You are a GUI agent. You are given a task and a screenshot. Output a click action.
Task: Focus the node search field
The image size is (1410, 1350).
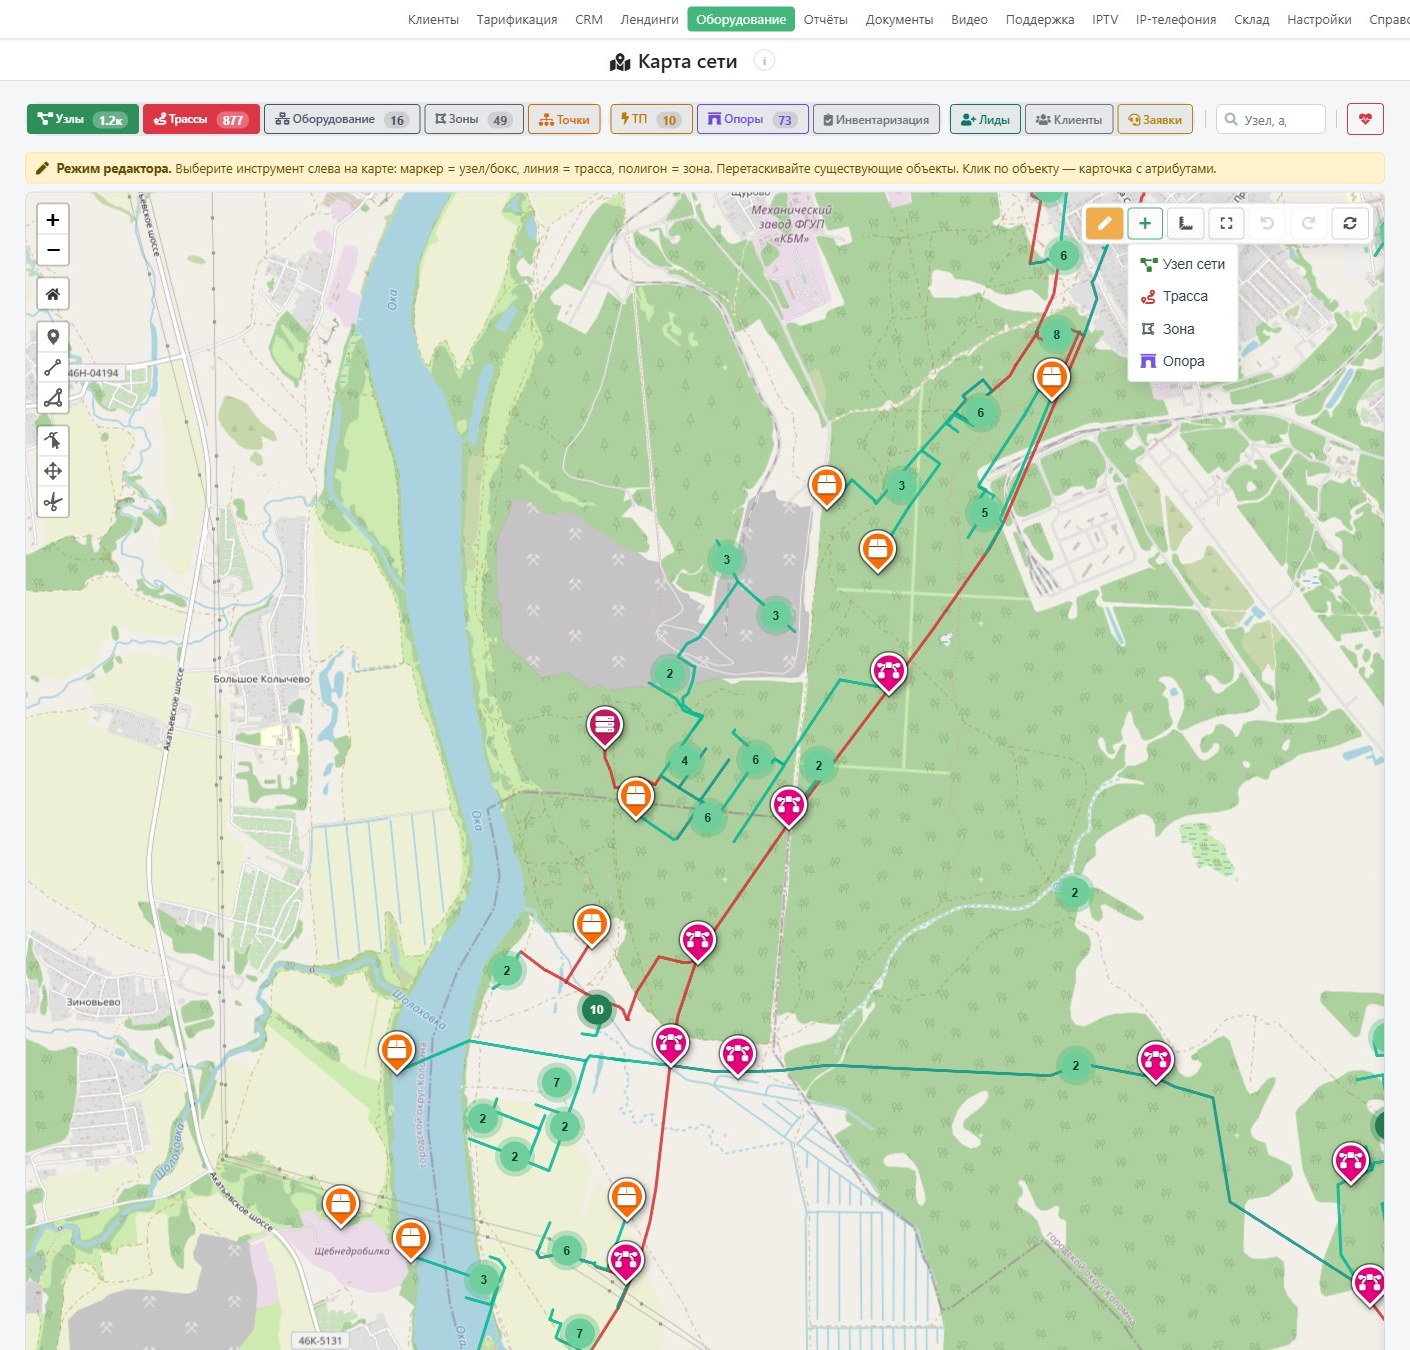pos(1271,119)
